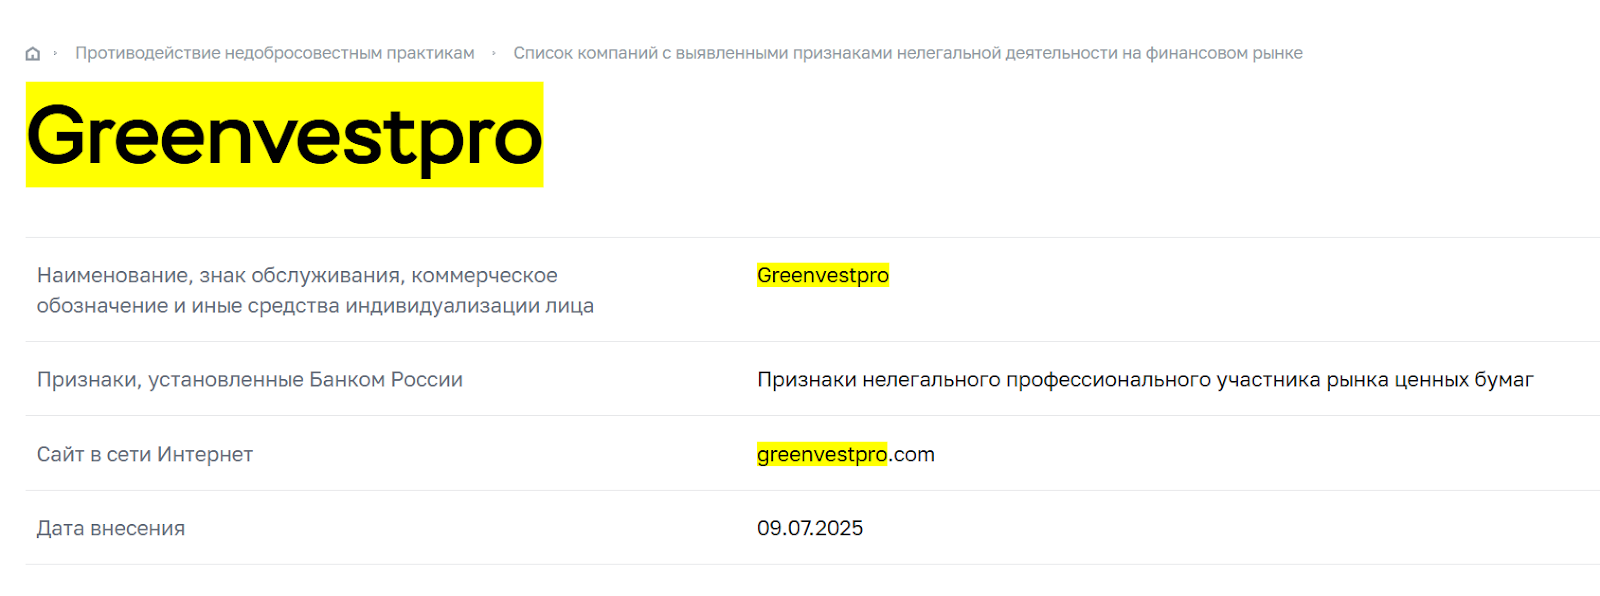Select the breadcrumb home navigation area
The width and height of the screenshot is (1600, 596).
(x=34, y=53)
